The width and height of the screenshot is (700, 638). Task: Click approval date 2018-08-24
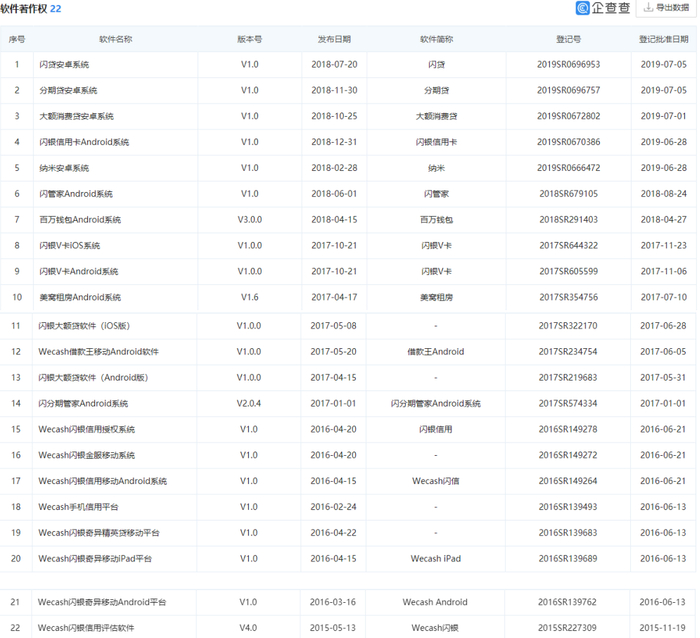664,194
